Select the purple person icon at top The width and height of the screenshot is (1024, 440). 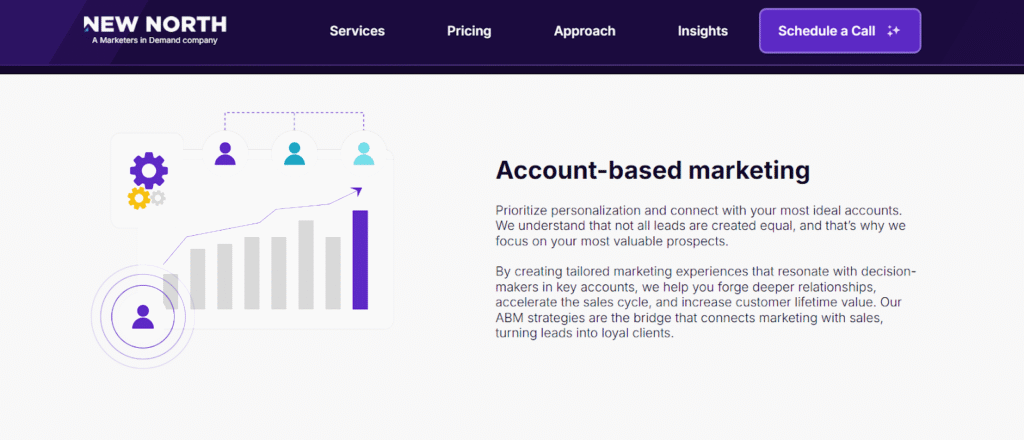pyautogui.click(x=225, y=153)
